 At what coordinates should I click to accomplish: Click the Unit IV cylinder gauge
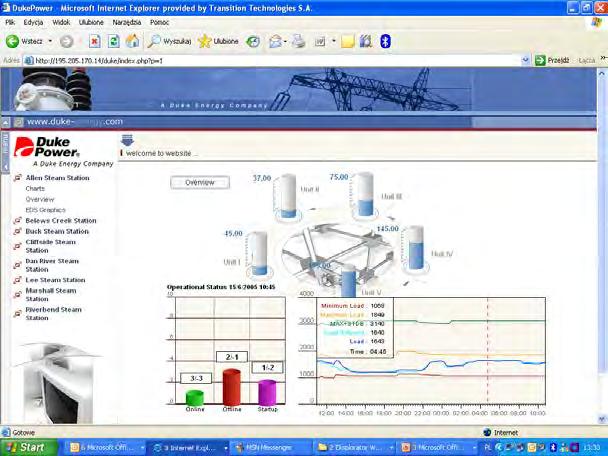point(416,248)
